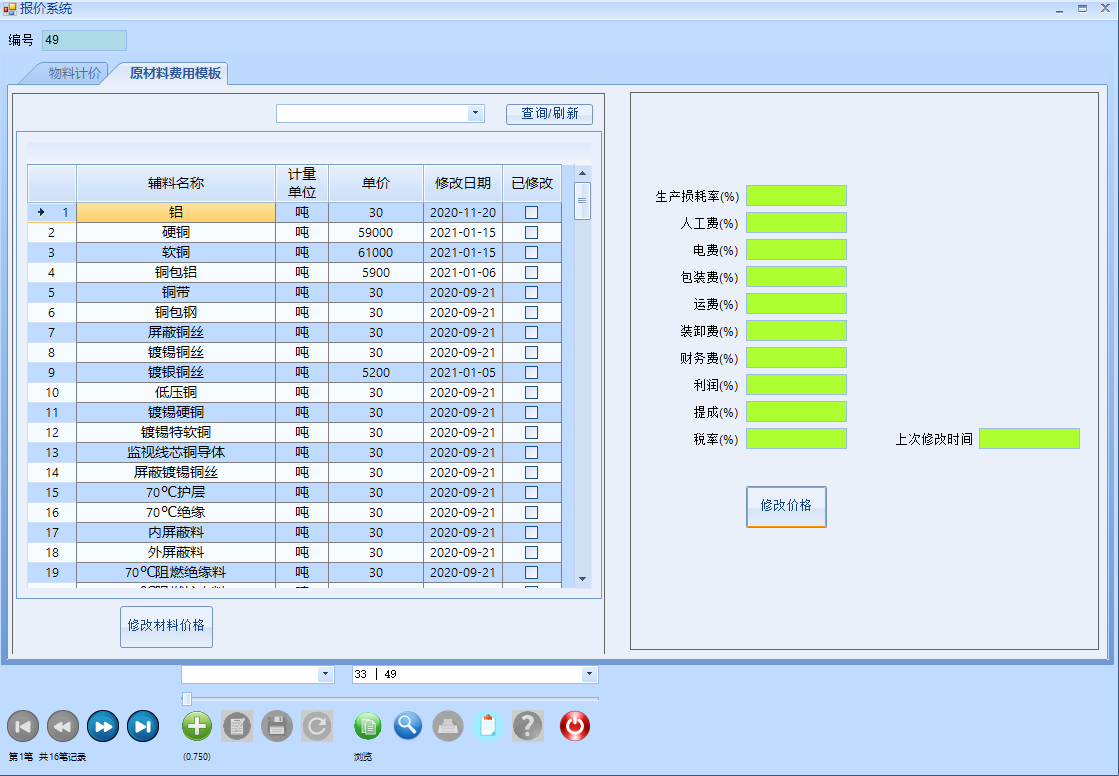Open the dropdown next to 查询/刷新
The image size is (1119, 776).
(476, 114)
